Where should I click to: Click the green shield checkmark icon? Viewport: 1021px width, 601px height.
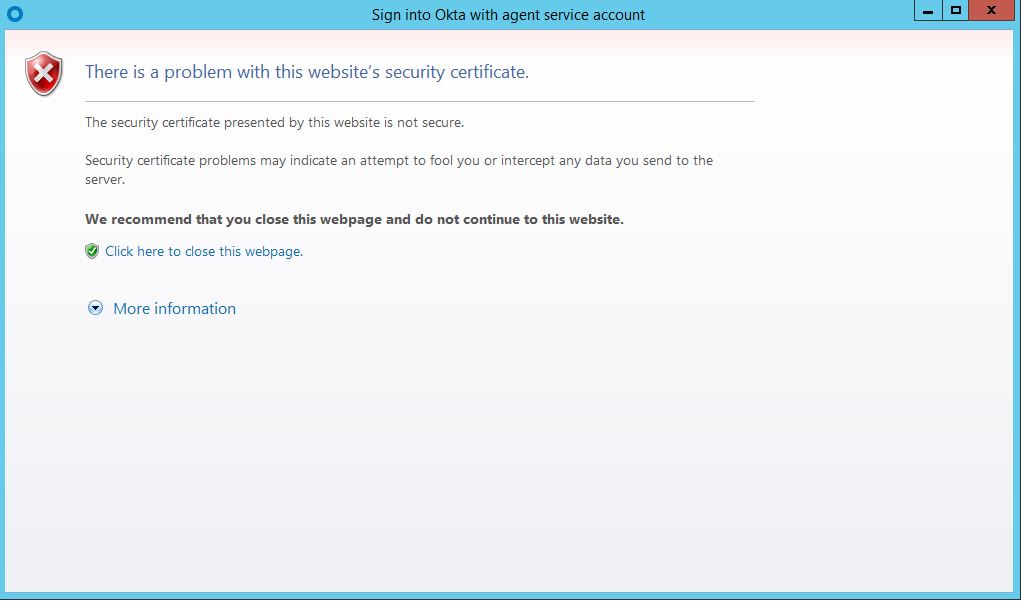(x=92, y=251)
